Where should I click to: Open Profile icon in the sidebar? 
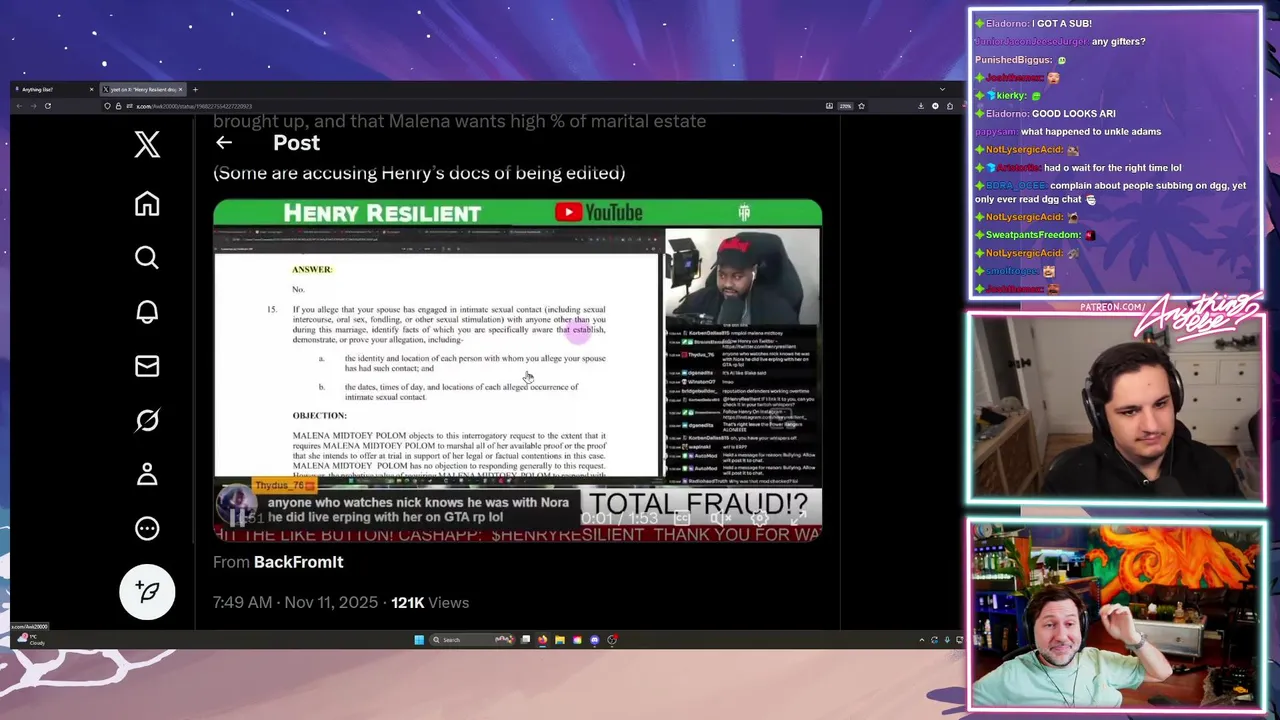point(147,474)
